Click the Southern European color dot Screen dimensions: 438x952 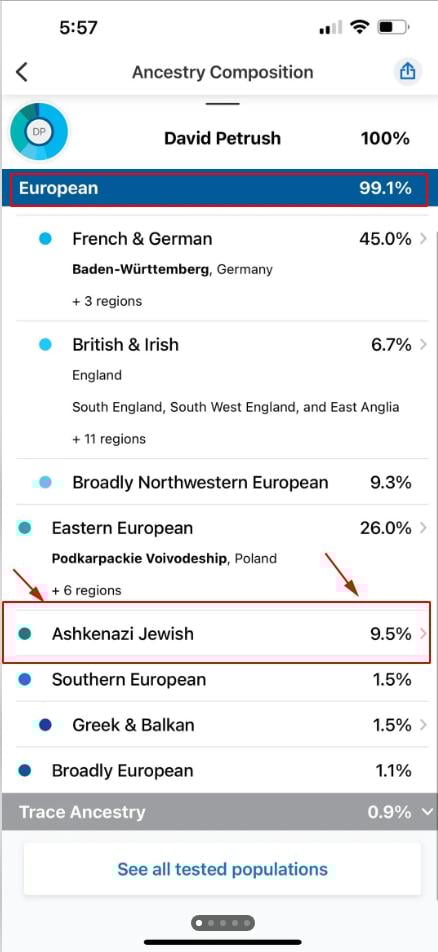coord(25,679)
